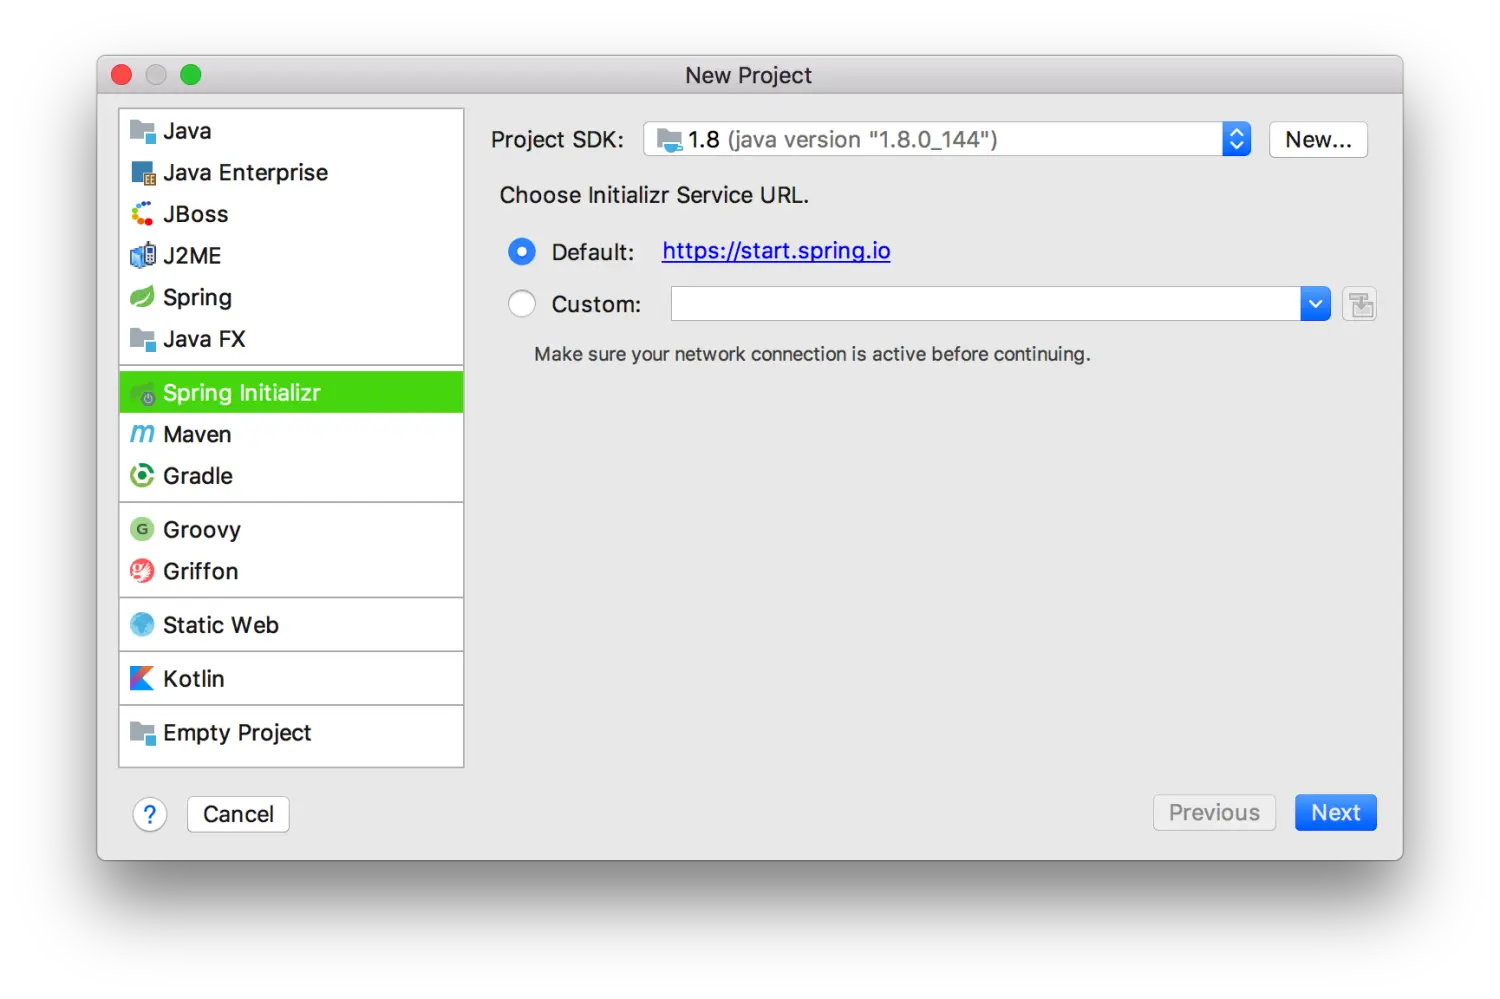Select Groovy label in list
The image size is (1500, 999).
(202, 530)
